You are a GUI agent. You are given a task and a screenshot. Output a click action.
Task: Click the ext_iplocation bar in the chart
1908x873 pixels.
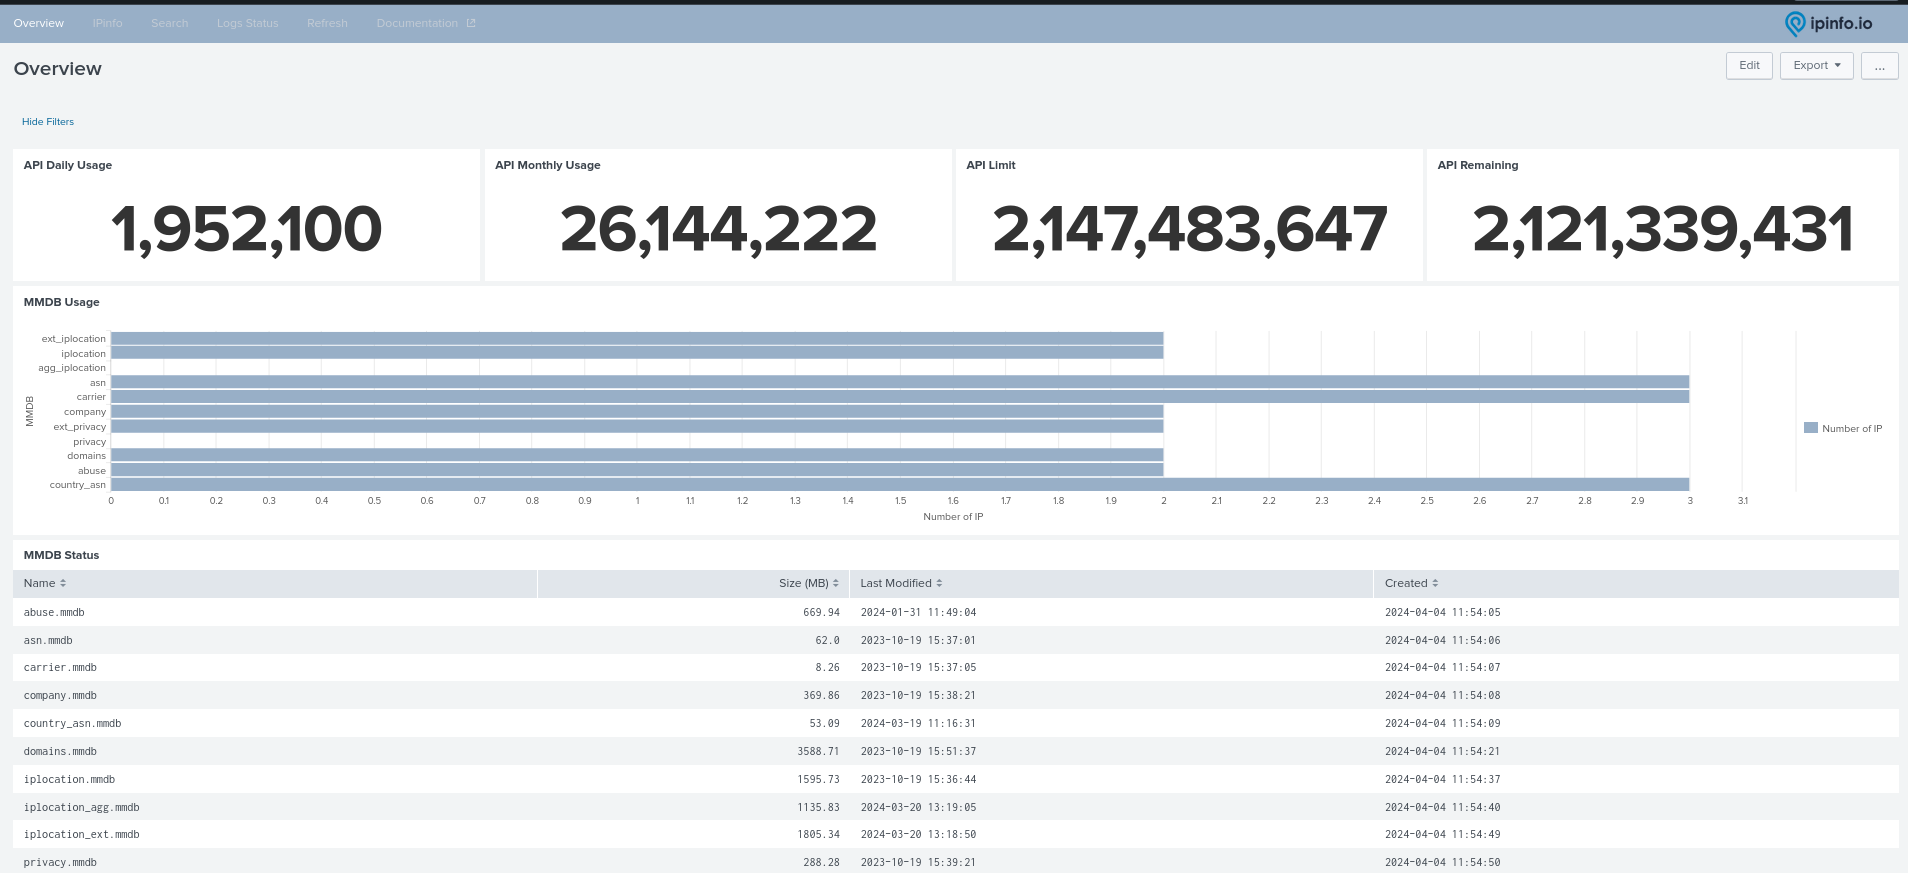tap(637, 339)
